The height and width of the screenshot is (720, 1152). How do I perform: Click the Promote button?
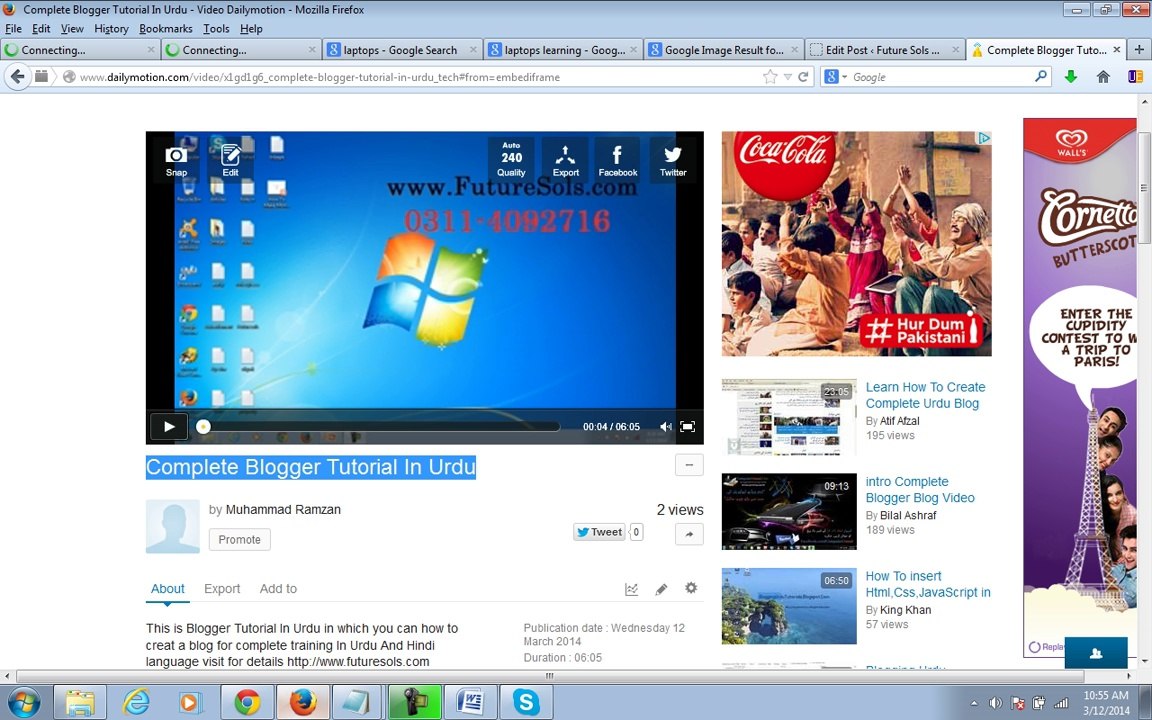240,539
